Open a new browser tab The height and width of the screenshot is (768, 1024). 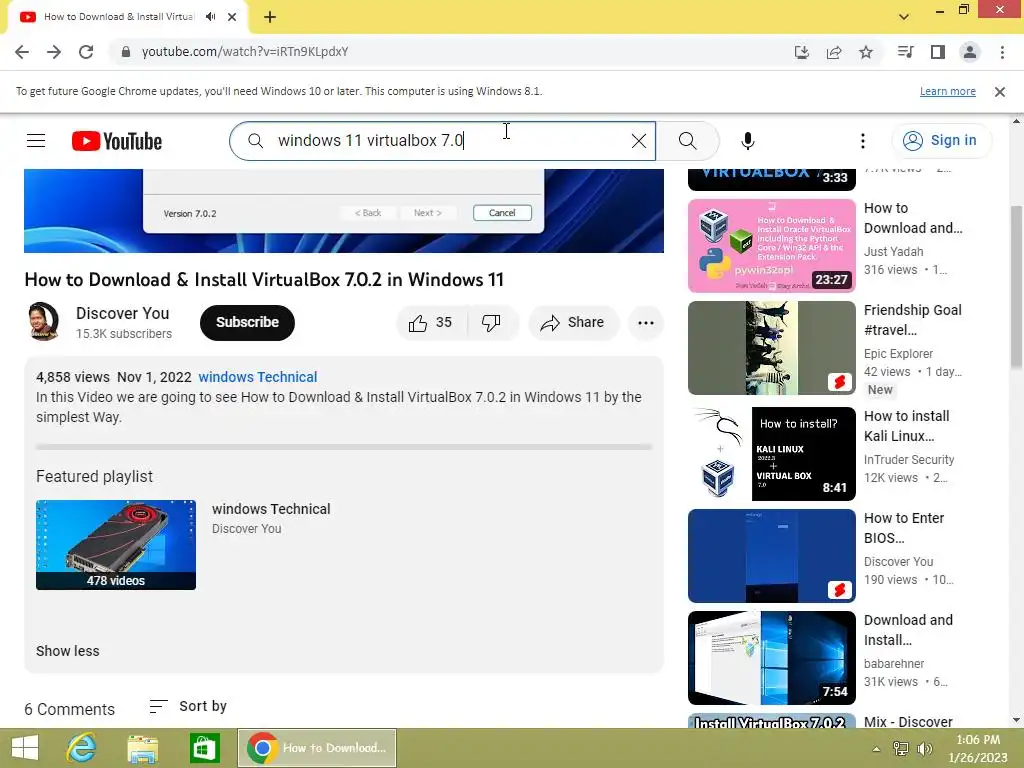(x=270, y=17)
